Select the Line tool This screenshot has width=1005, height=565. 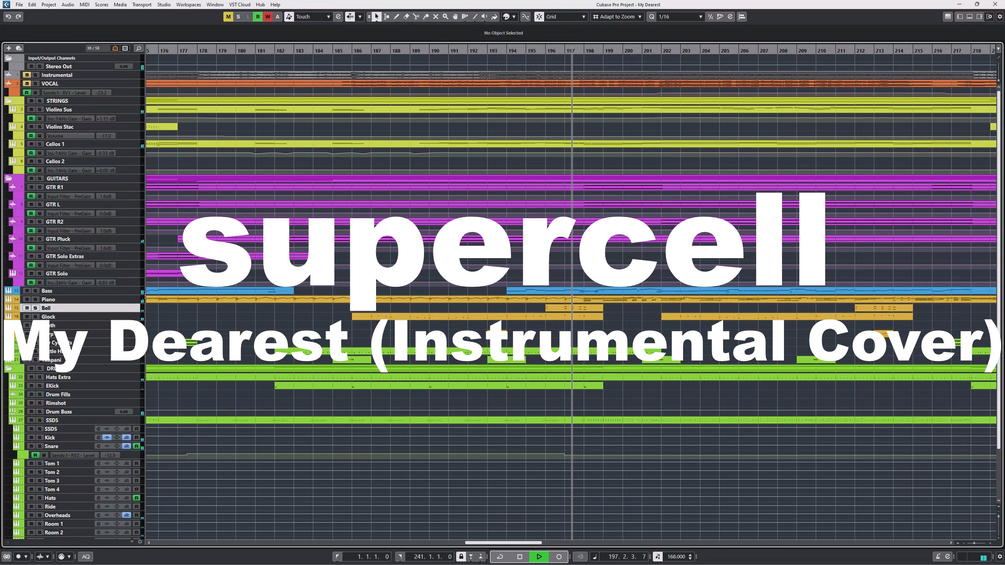click(x=475, y=17)
